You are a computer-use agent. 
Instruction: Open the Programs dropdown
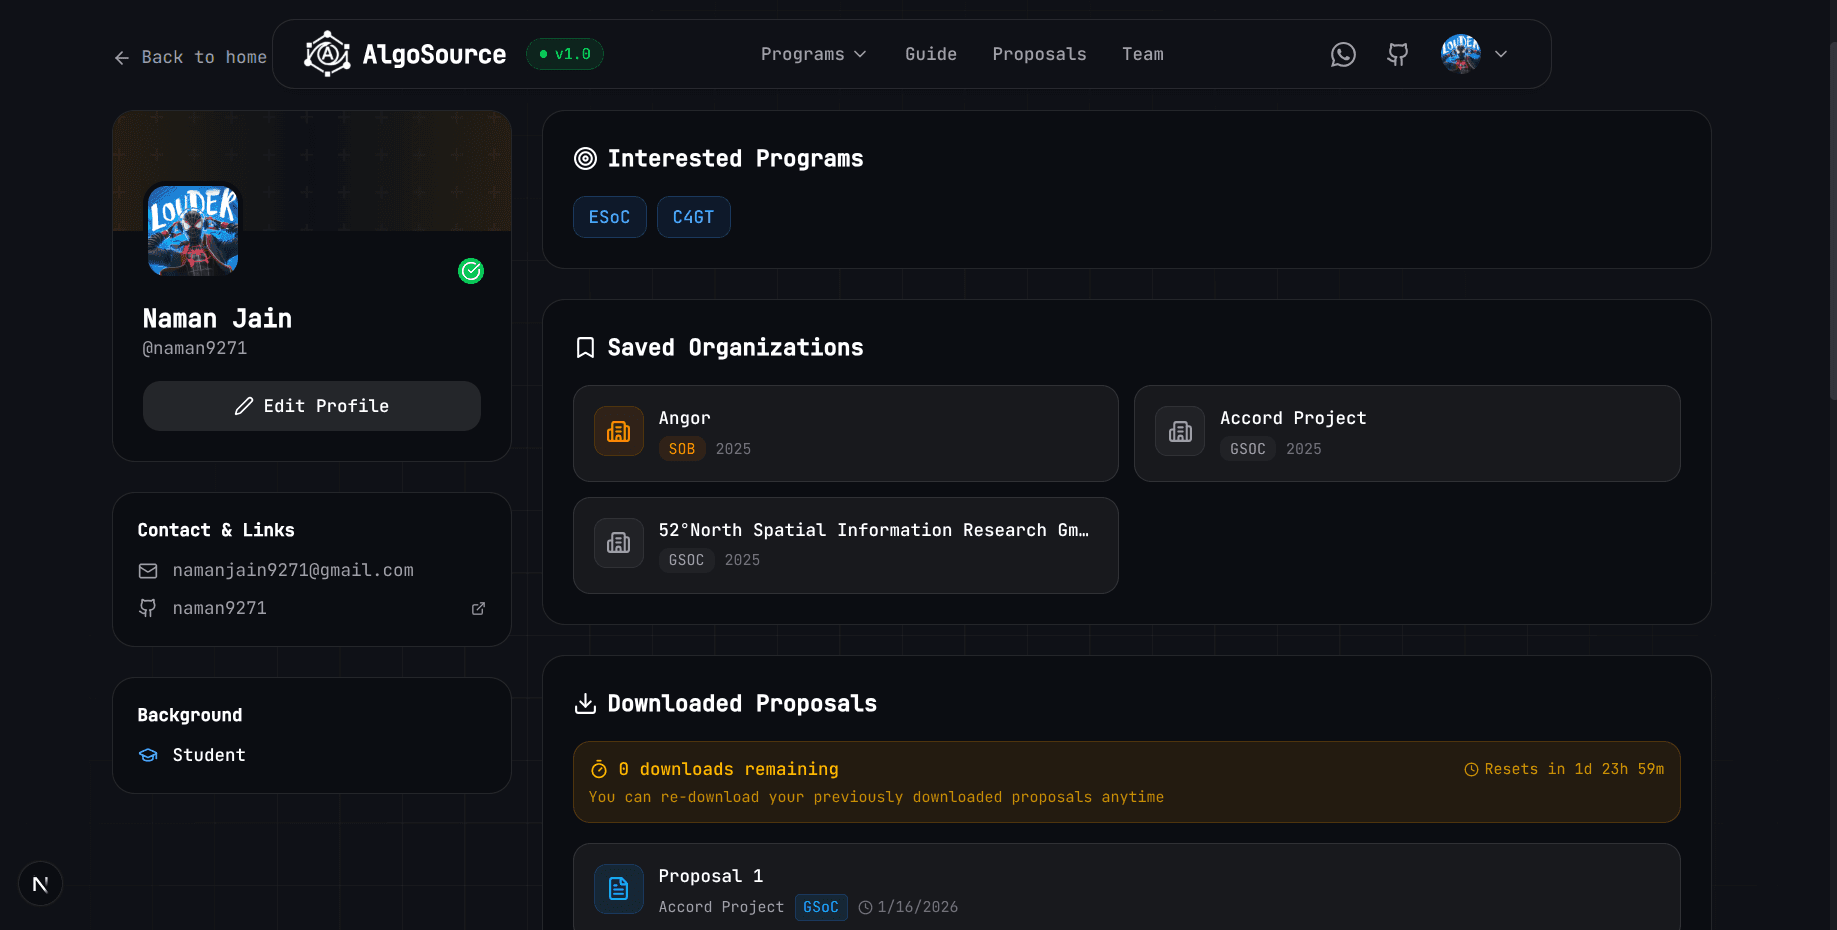[812, 54]
